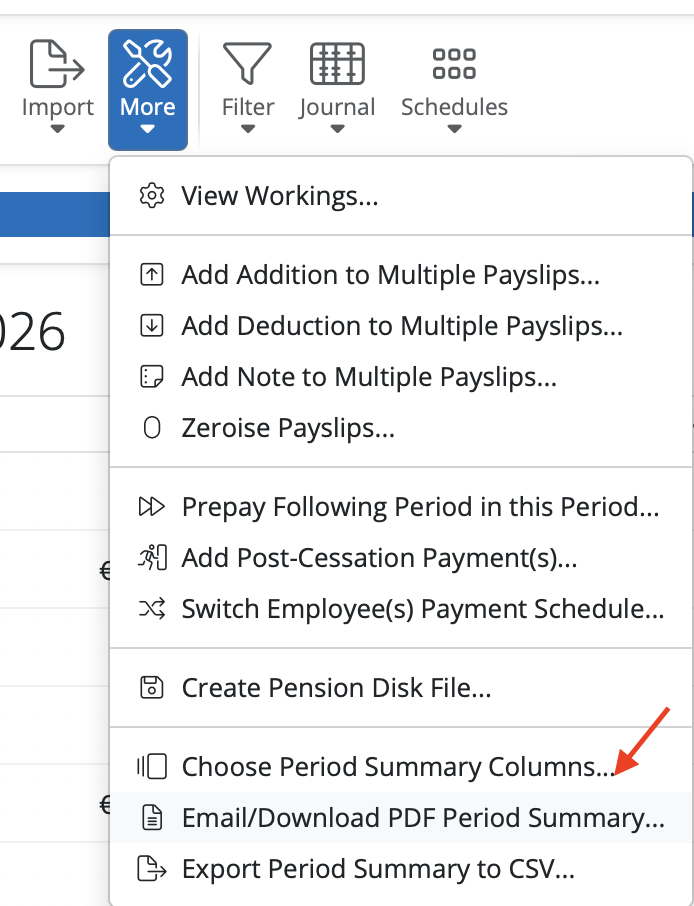Click the Schedules icon
Image resolution: width=694 pixels, height=906 pixels.
click(454, 64)
